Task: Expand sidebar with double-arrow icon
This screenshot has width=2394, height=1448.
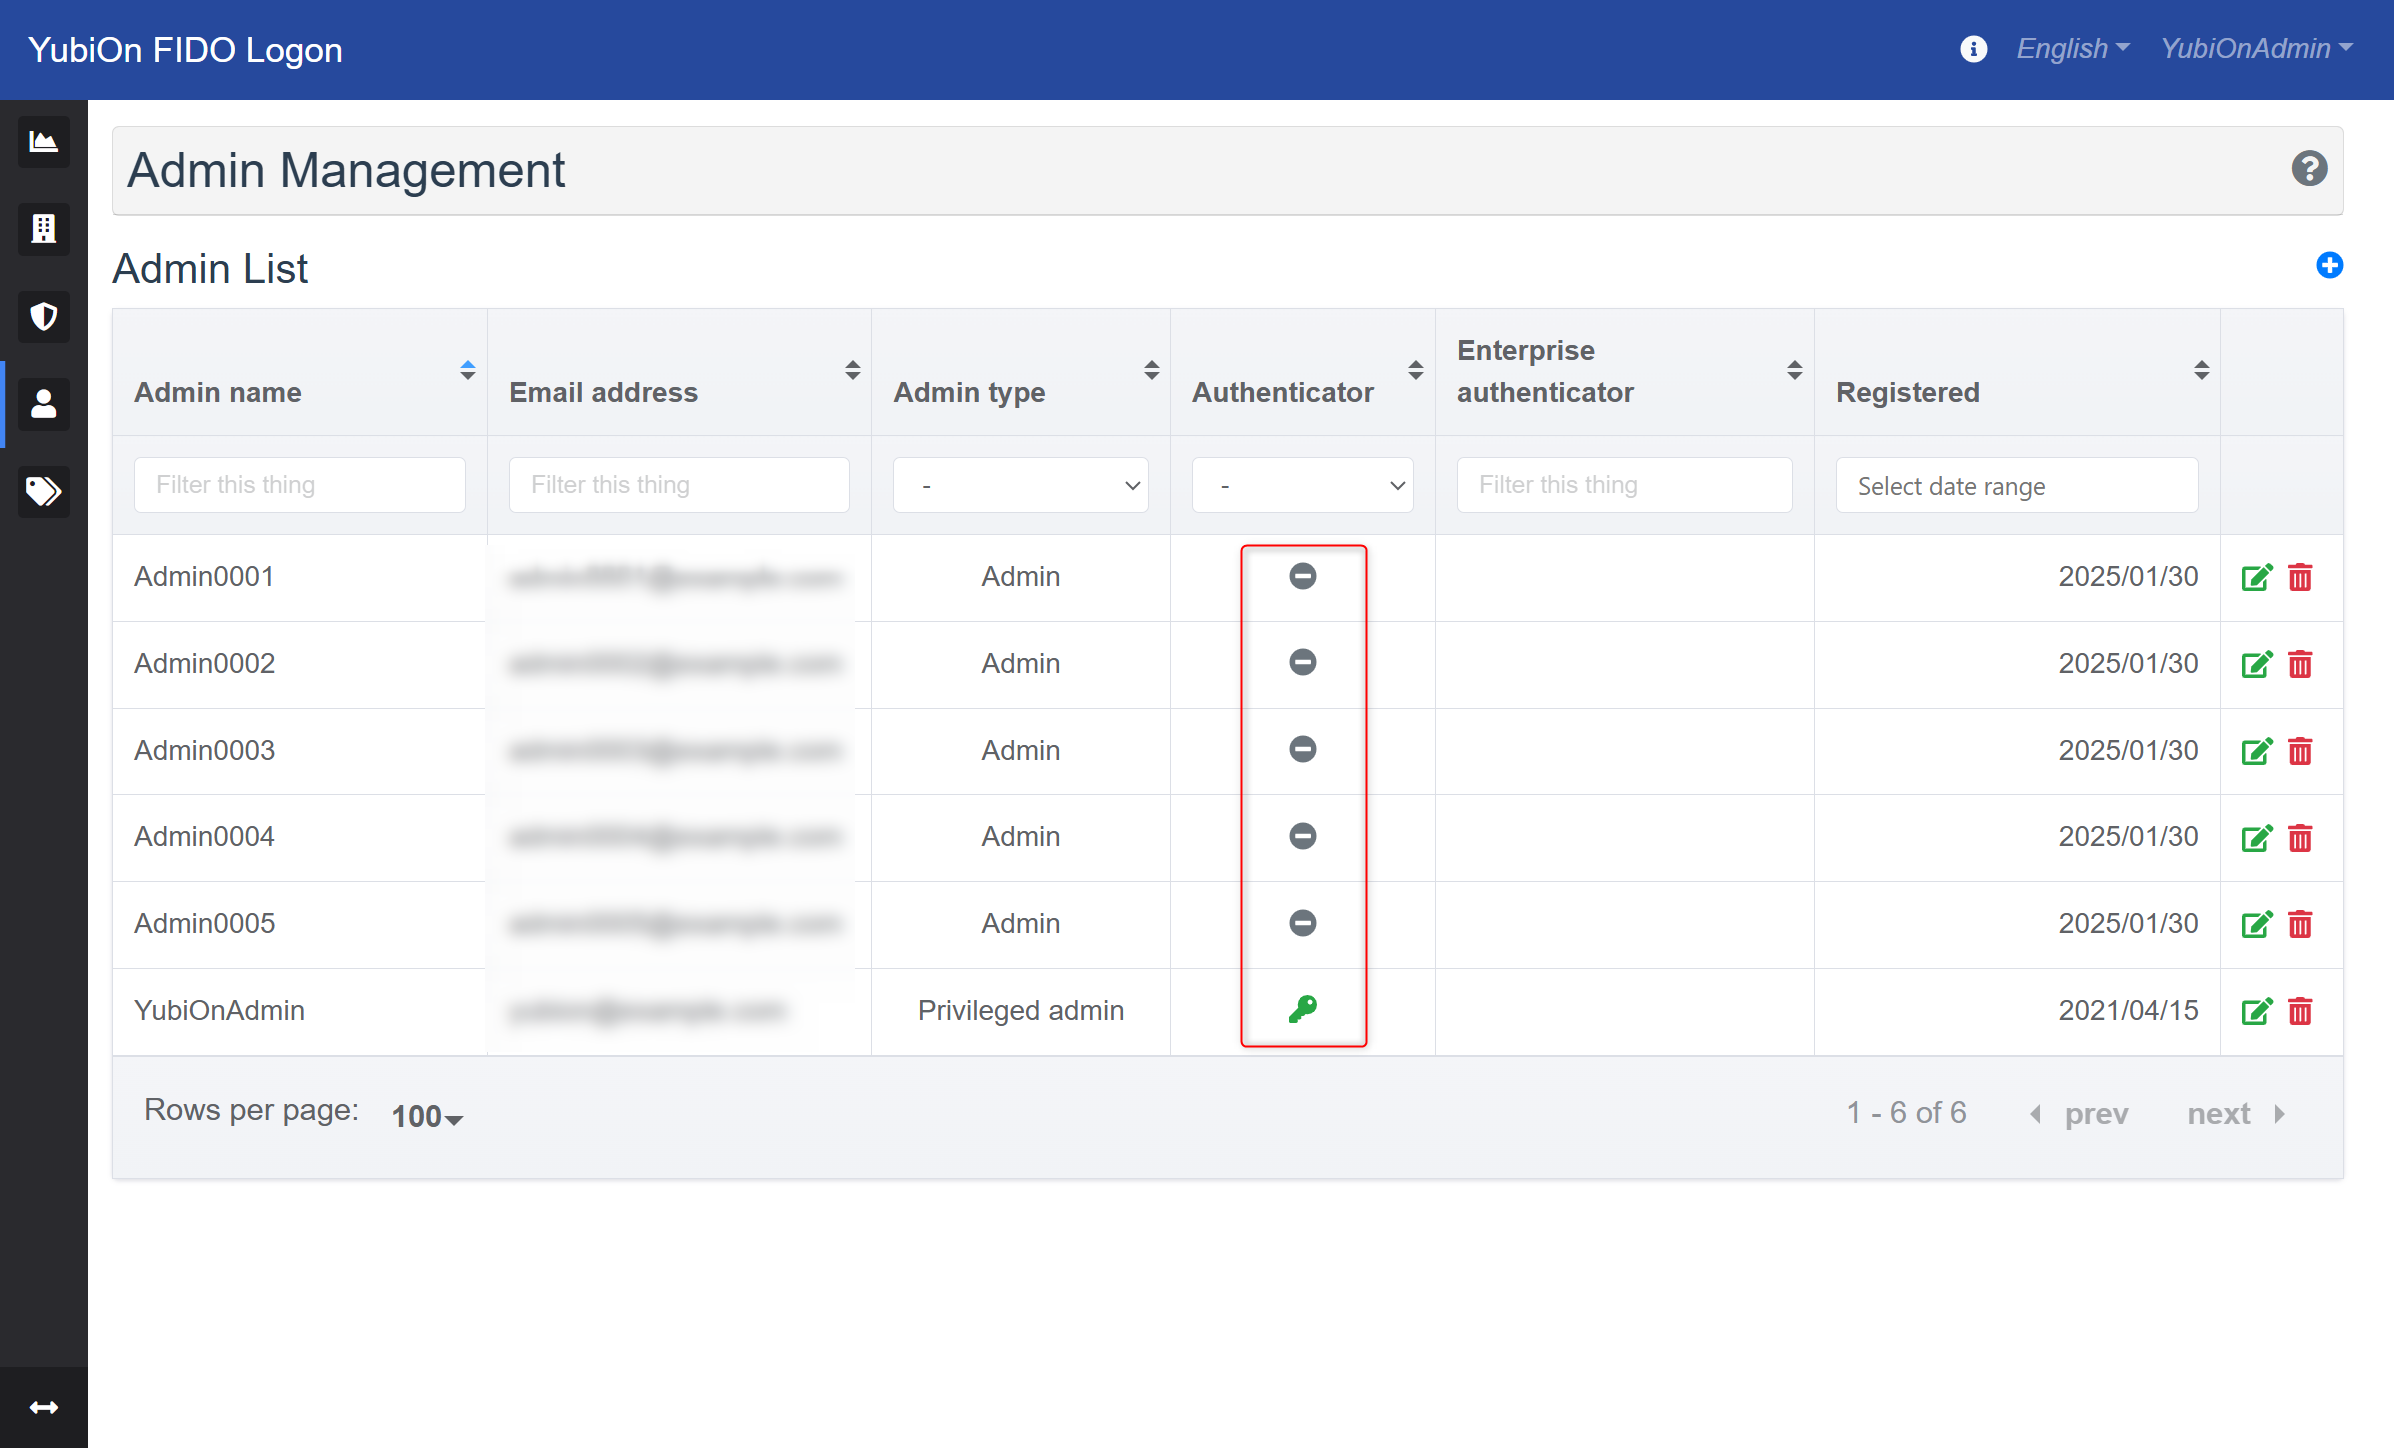Action: coord(43,1407)
